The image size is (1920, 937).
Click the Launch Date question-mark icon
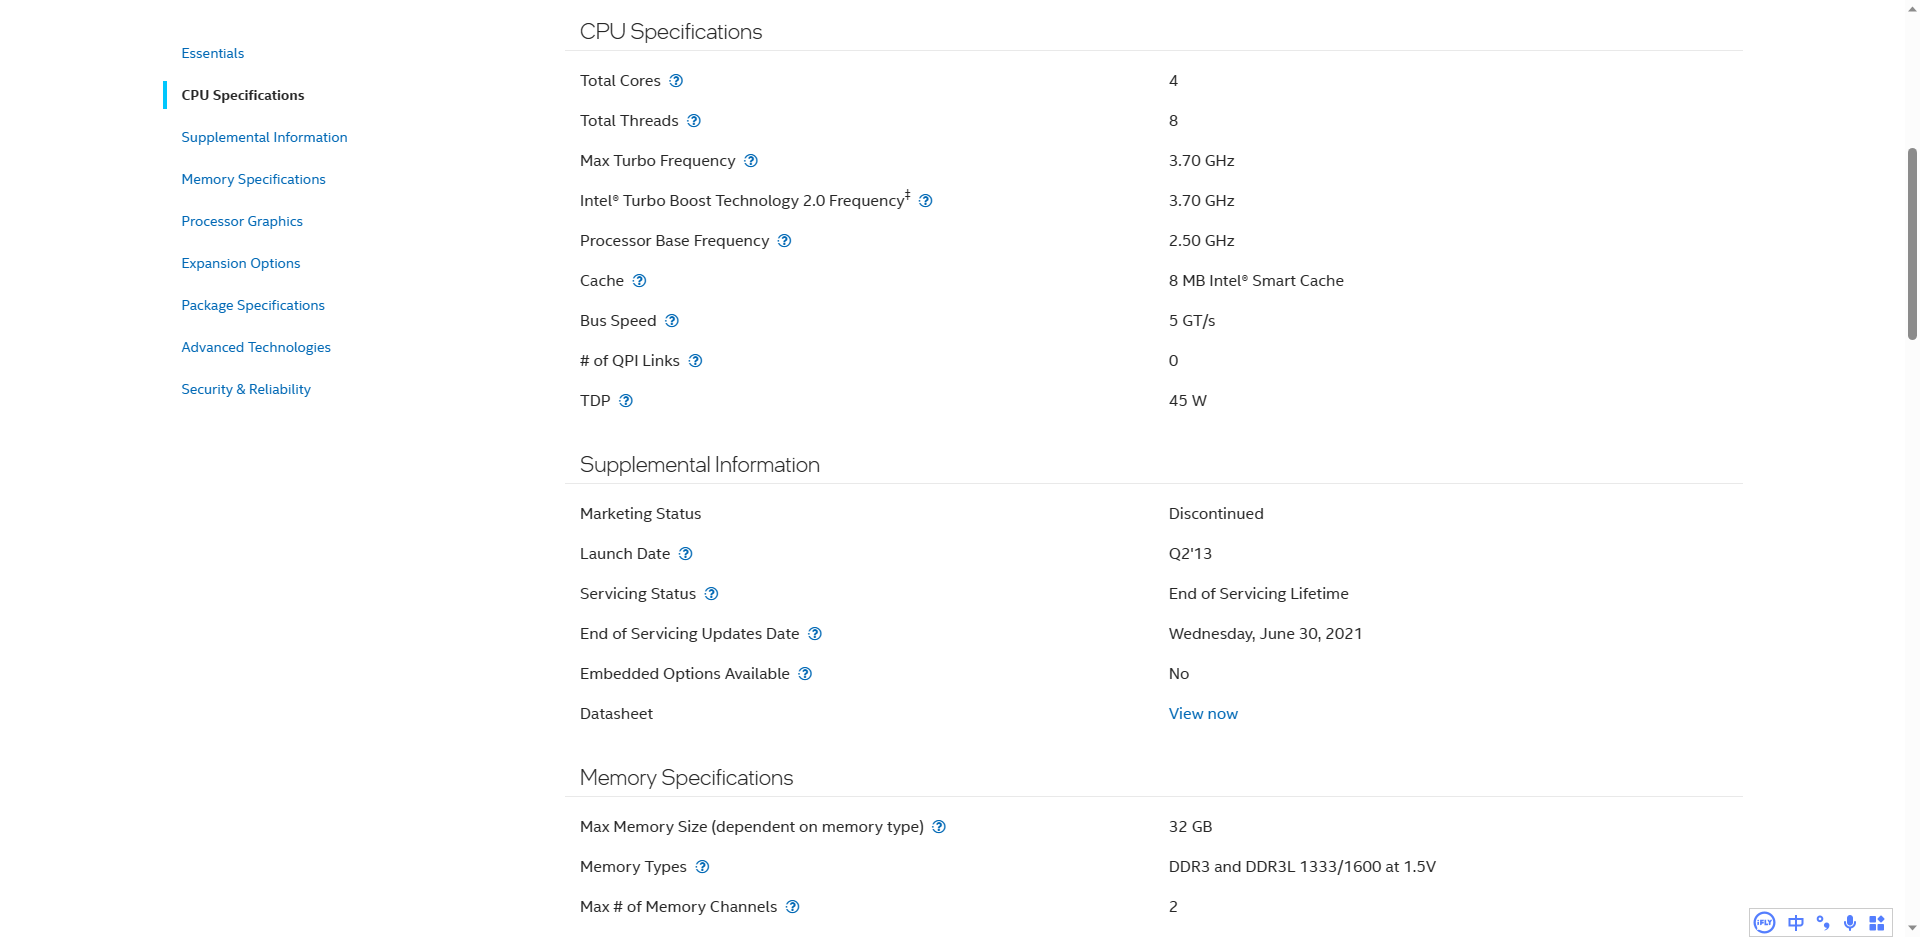point(686,554)
